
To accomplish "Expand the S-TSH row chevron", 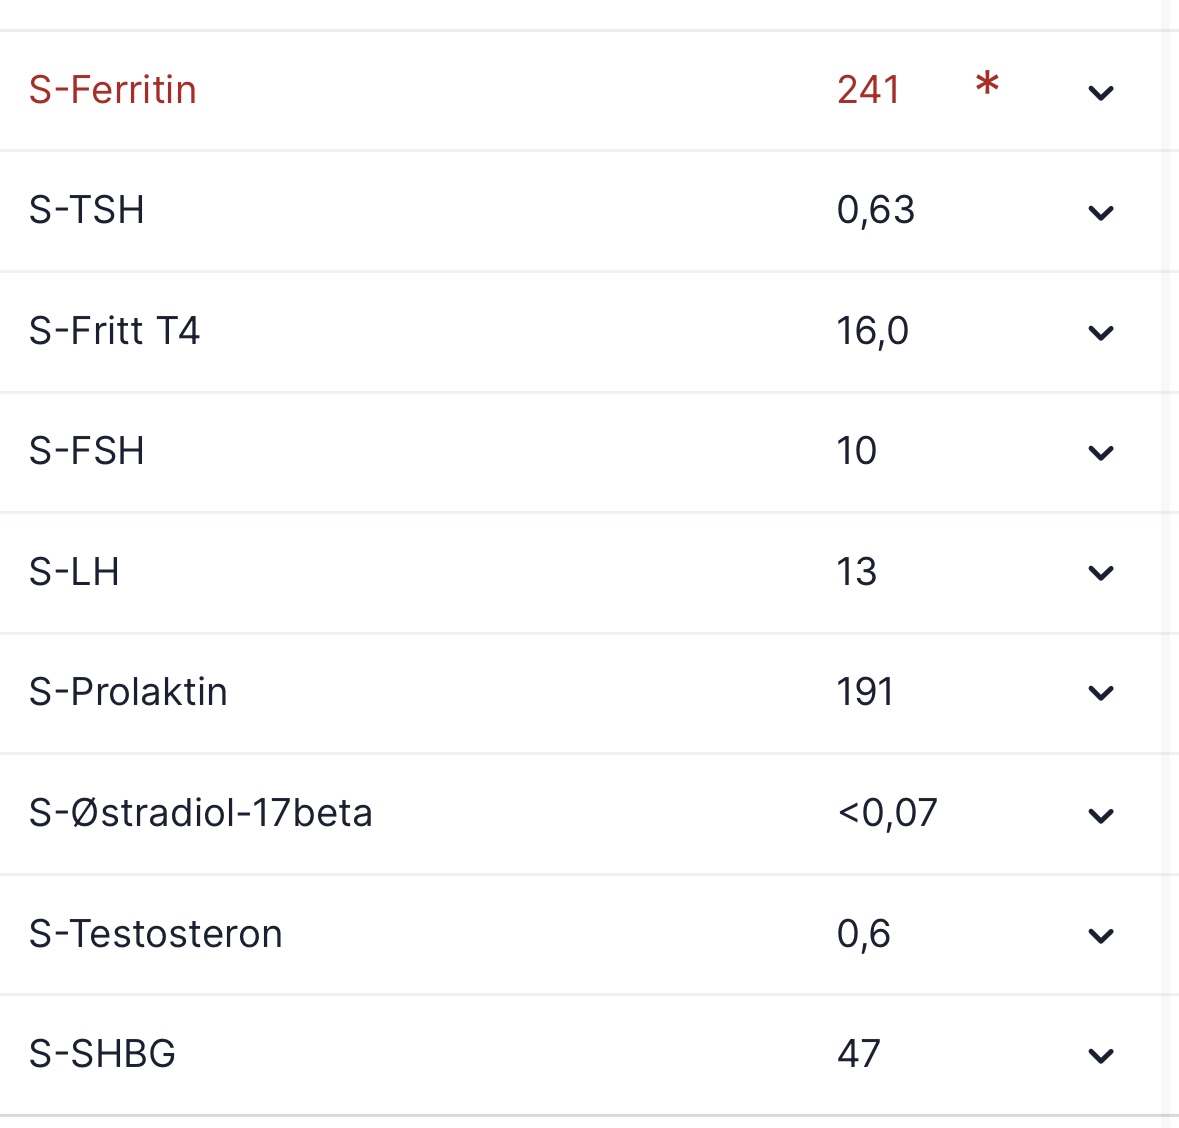I will click(x=1101, y=213).
